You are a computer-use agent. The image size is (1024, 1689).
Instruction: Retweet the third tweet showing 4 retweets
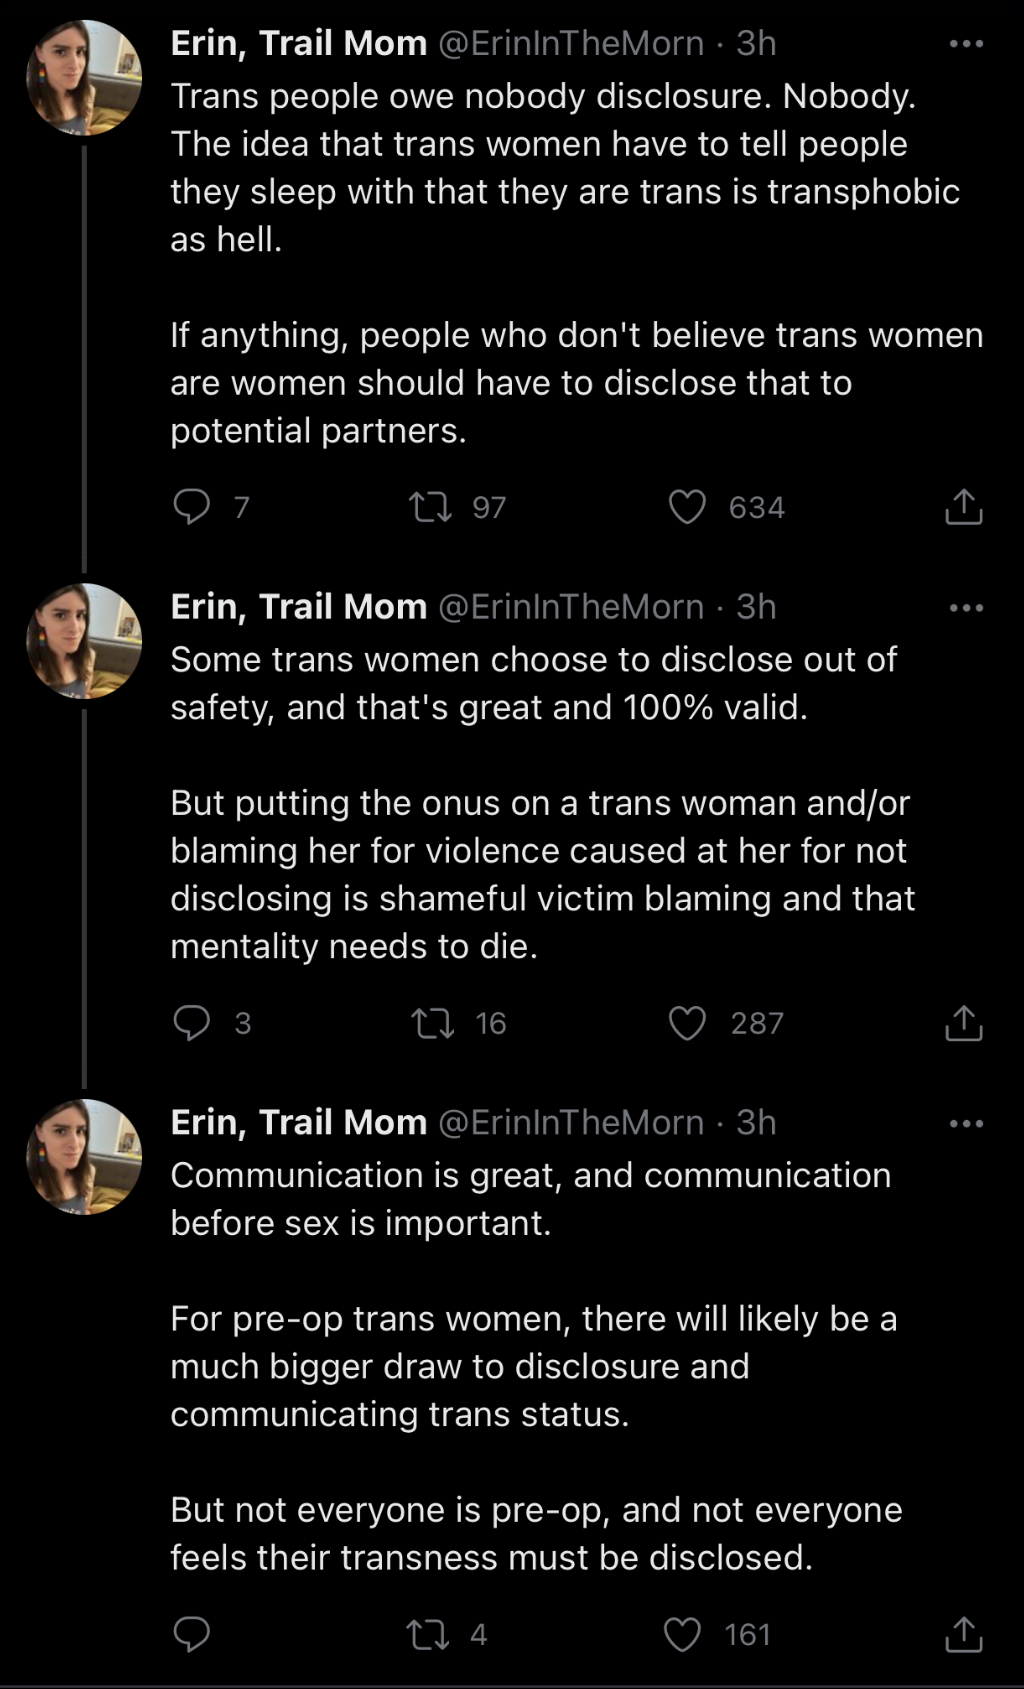click(428, 1635)
